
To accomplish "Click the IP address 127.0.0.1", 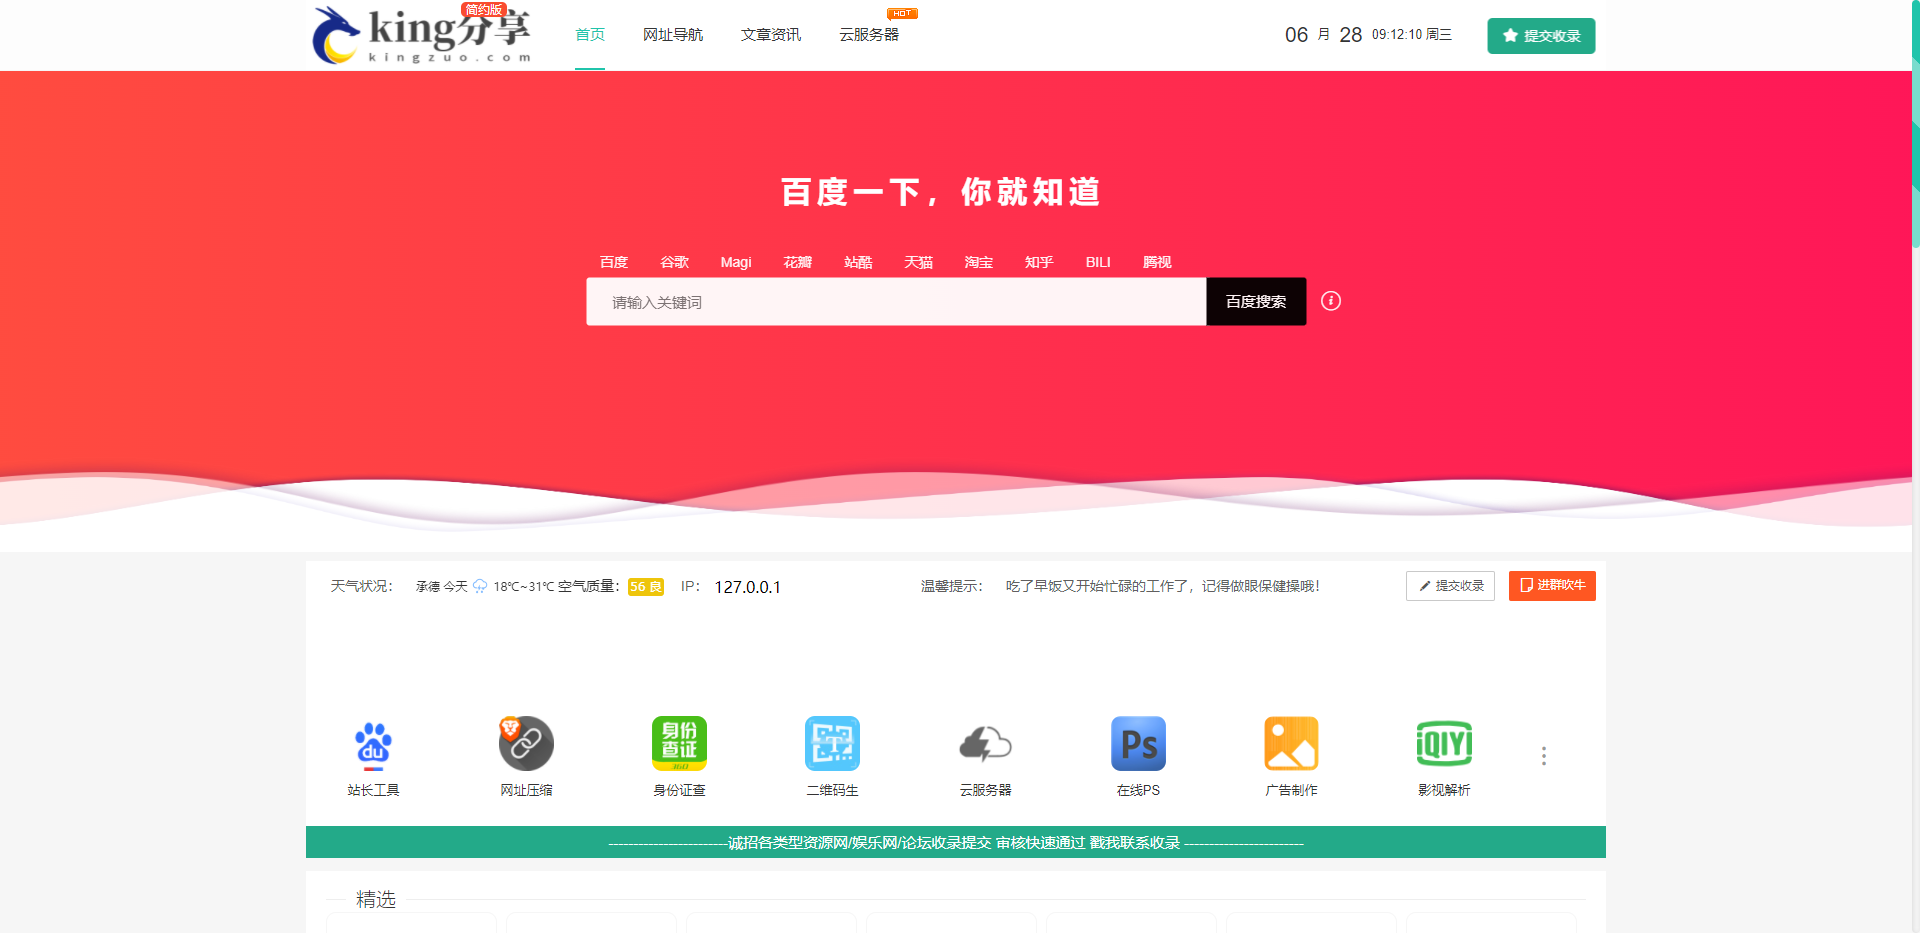I will coord(748,587).
